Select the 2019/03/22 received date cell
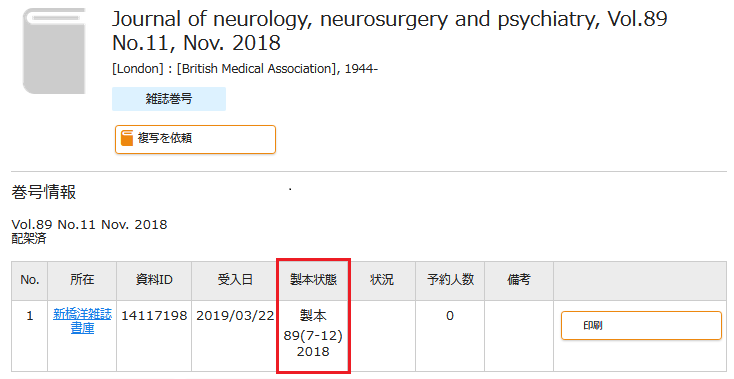This screenshot has height=379, width=734. click(x=235, y=316)
